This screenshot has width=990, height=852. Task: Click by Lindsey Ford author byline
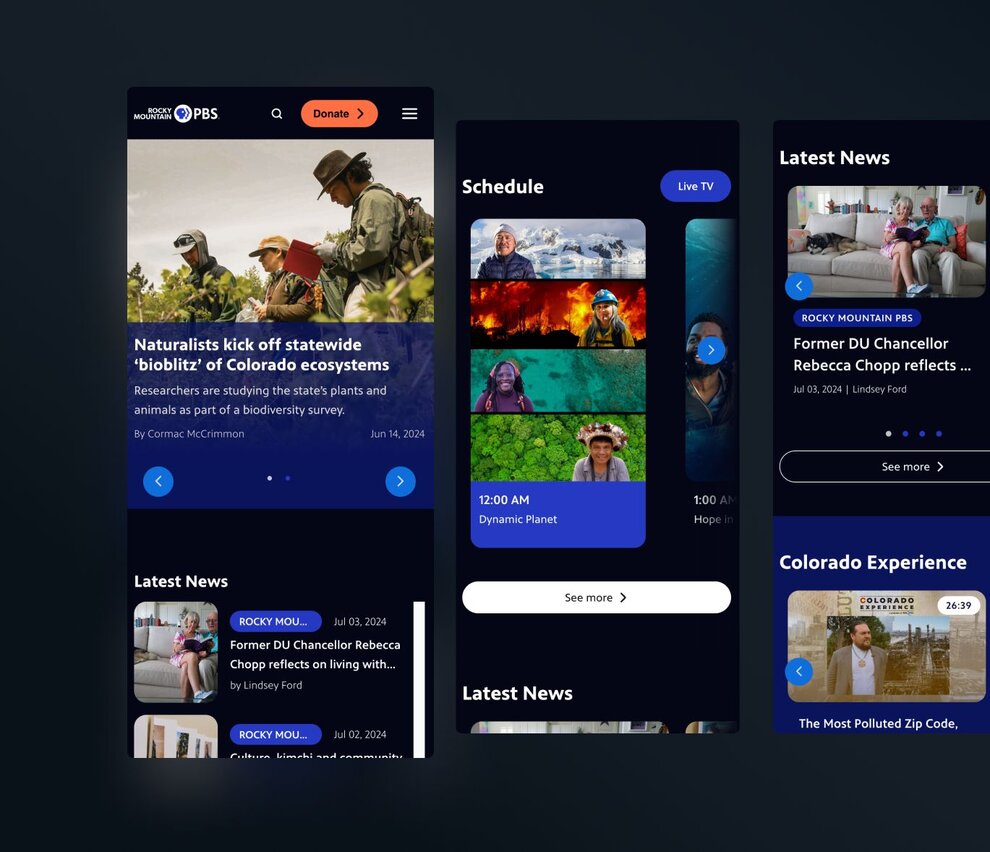pos(266,685)
